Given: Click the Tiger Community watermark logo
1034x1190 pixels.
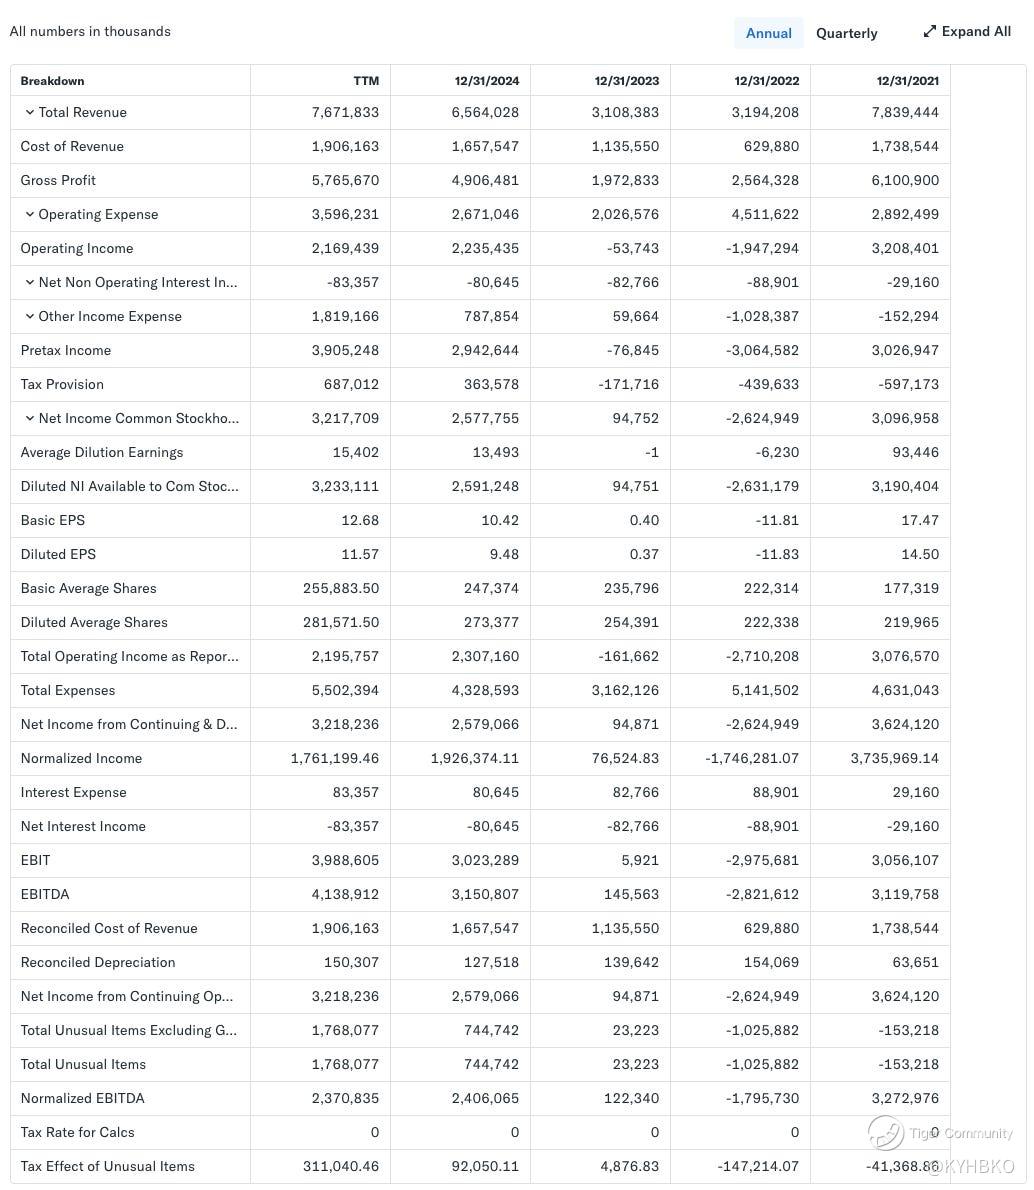Looking at the screenshot, I should (x=885, y=1132).
